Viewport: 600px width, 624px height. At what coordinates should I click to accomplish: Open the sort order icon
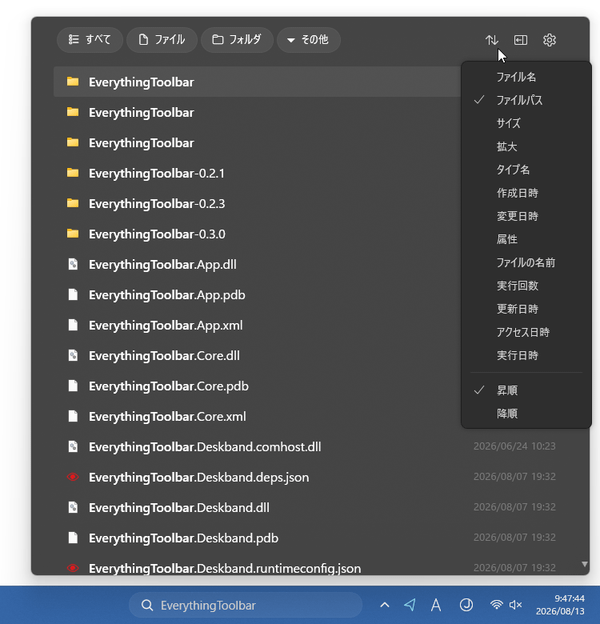click(491, 40)
